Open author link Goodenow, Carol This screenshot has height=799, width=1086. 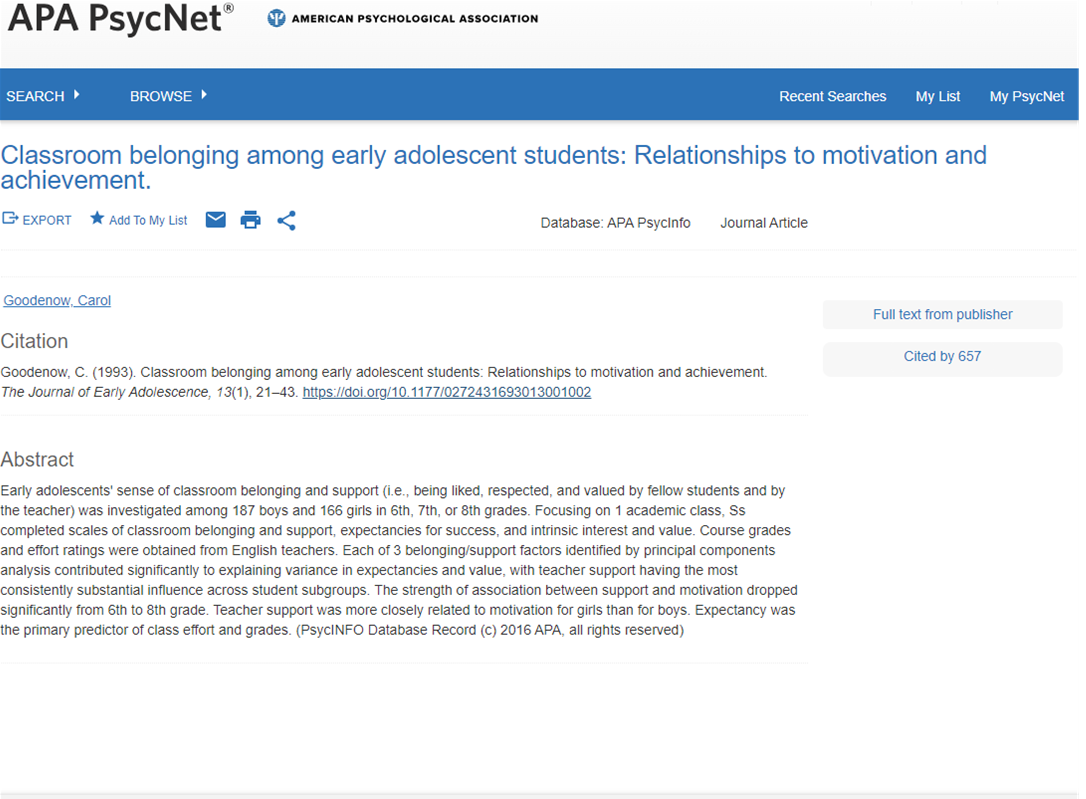pos(57,300)
